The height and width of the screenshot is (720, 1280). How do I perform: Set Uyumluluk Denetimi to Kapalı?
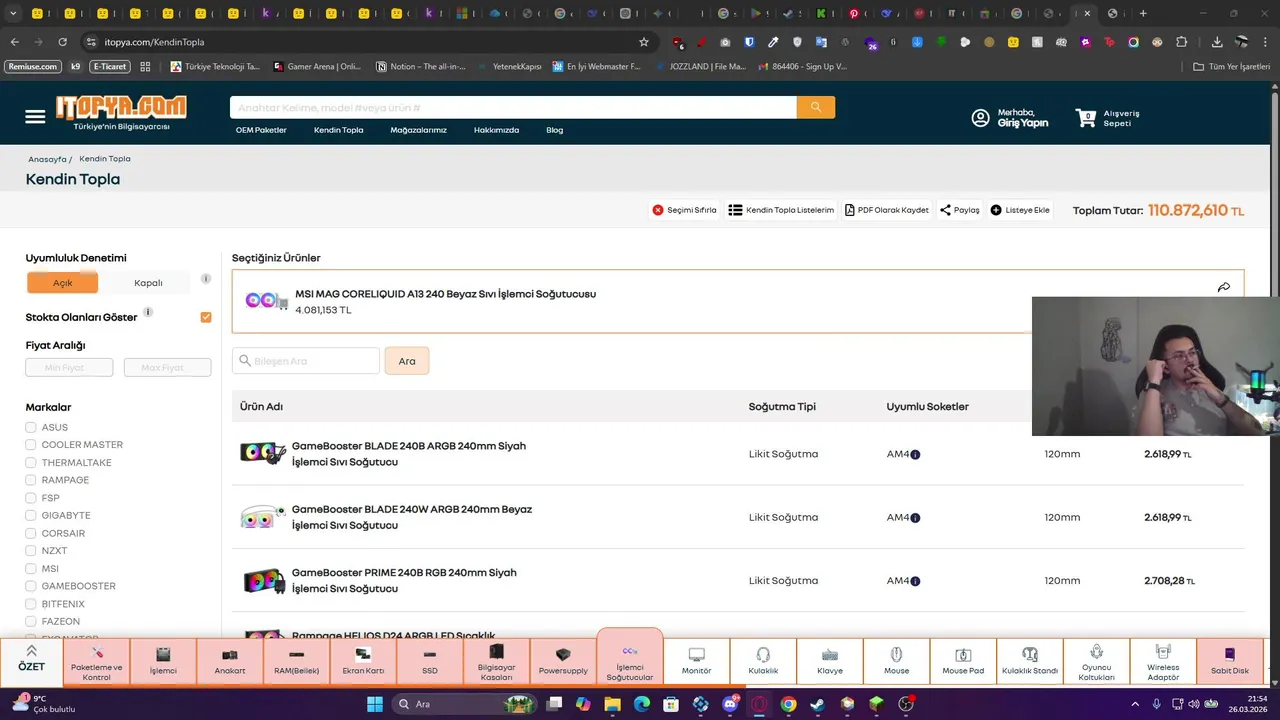[148, 283]
